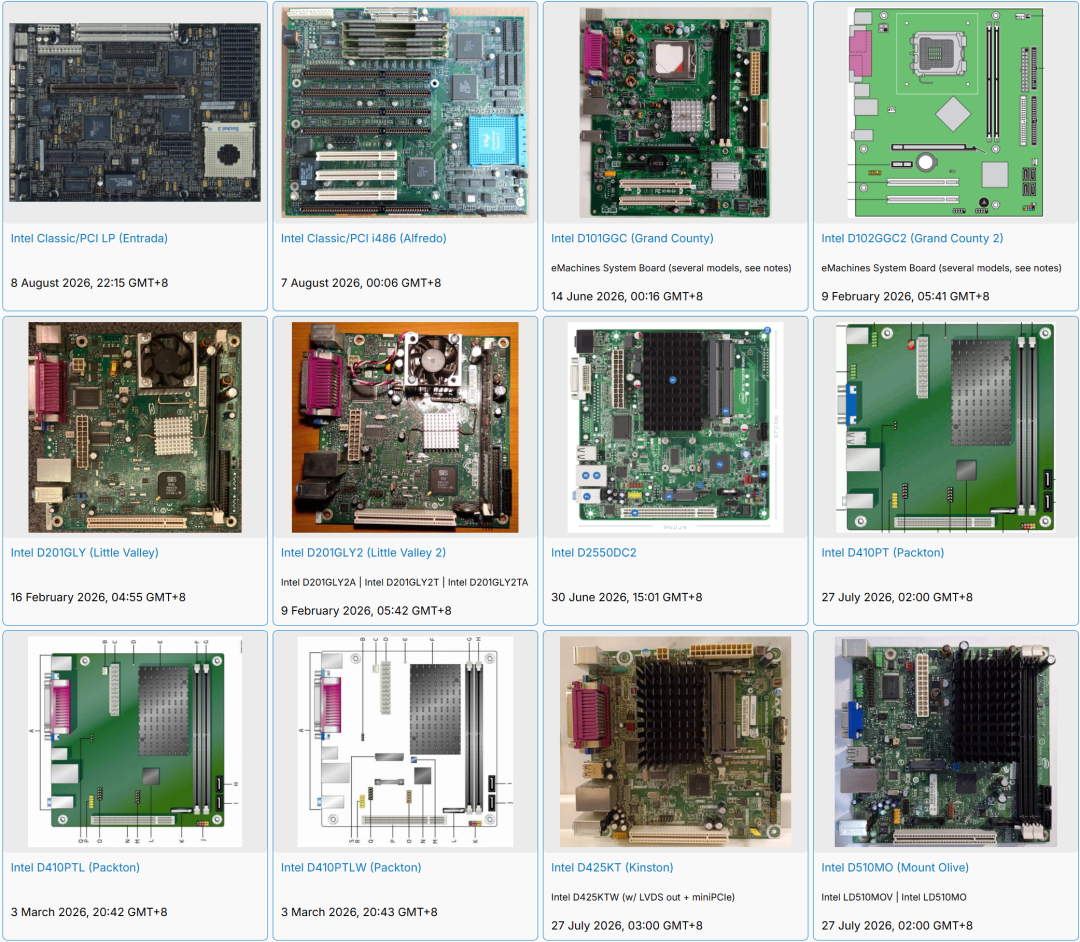Open the Intel Classic/PCI i486 (Alfredo) link
The height and width of the screenshot is (942, 1080).
pos(364,238)
